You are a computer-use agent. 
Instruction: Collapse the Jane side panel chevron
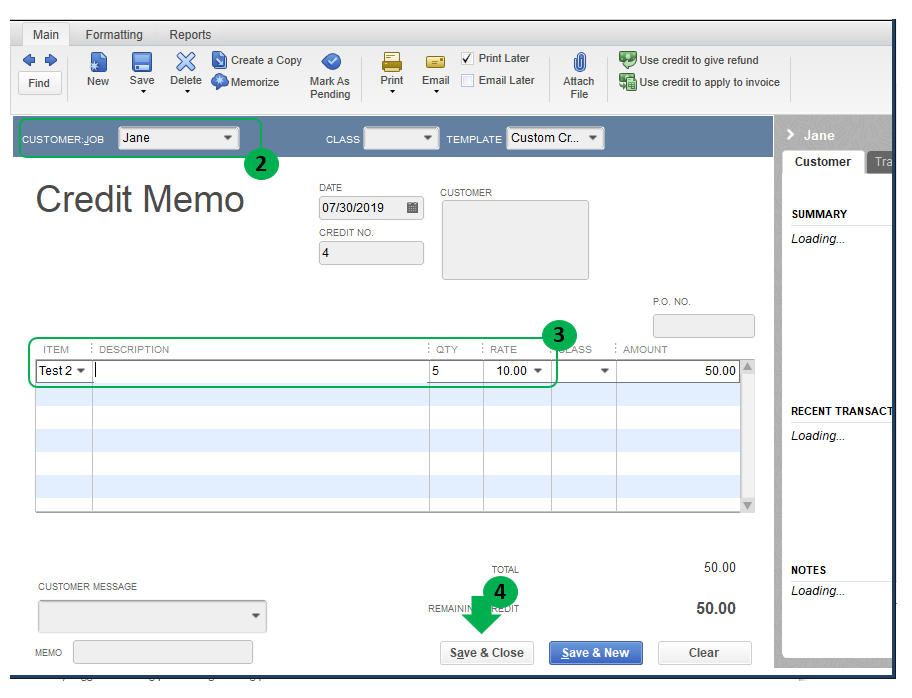pyautogui.click(x=790, y=135)
